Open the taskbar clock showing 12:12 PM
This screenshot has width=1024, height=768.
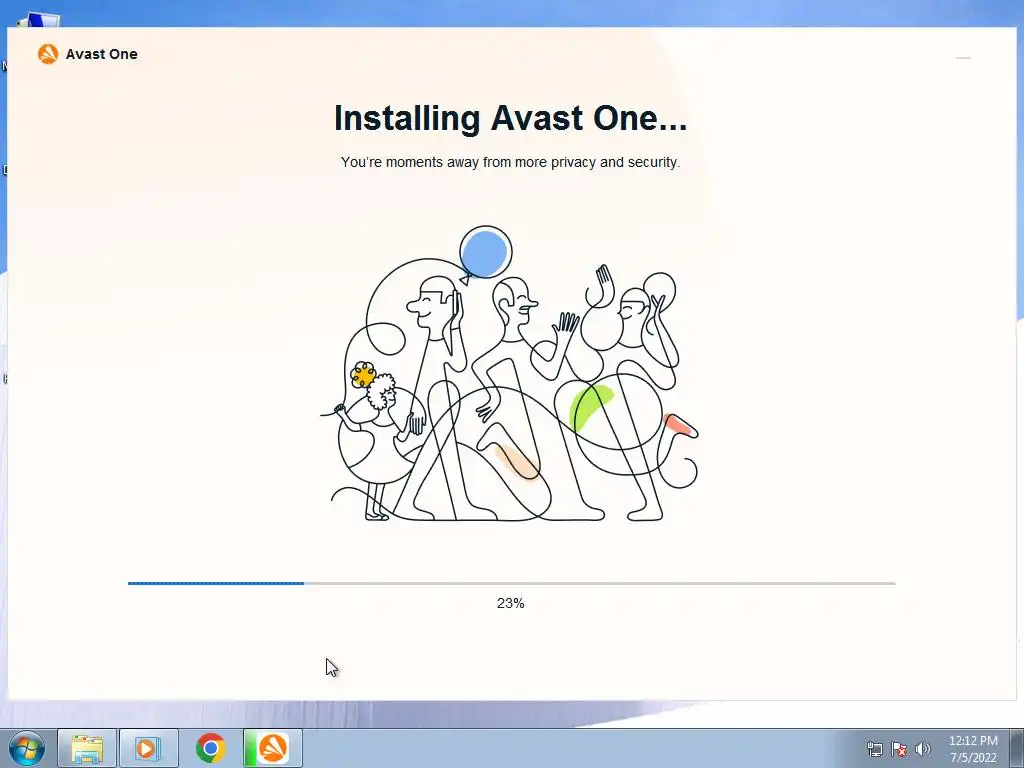973,749
